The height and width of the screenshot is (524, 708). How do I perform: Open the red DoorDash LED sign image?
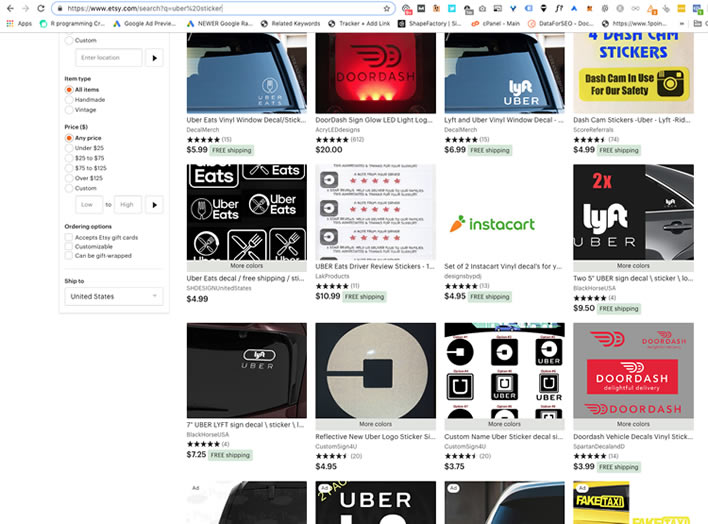[376, 72]
